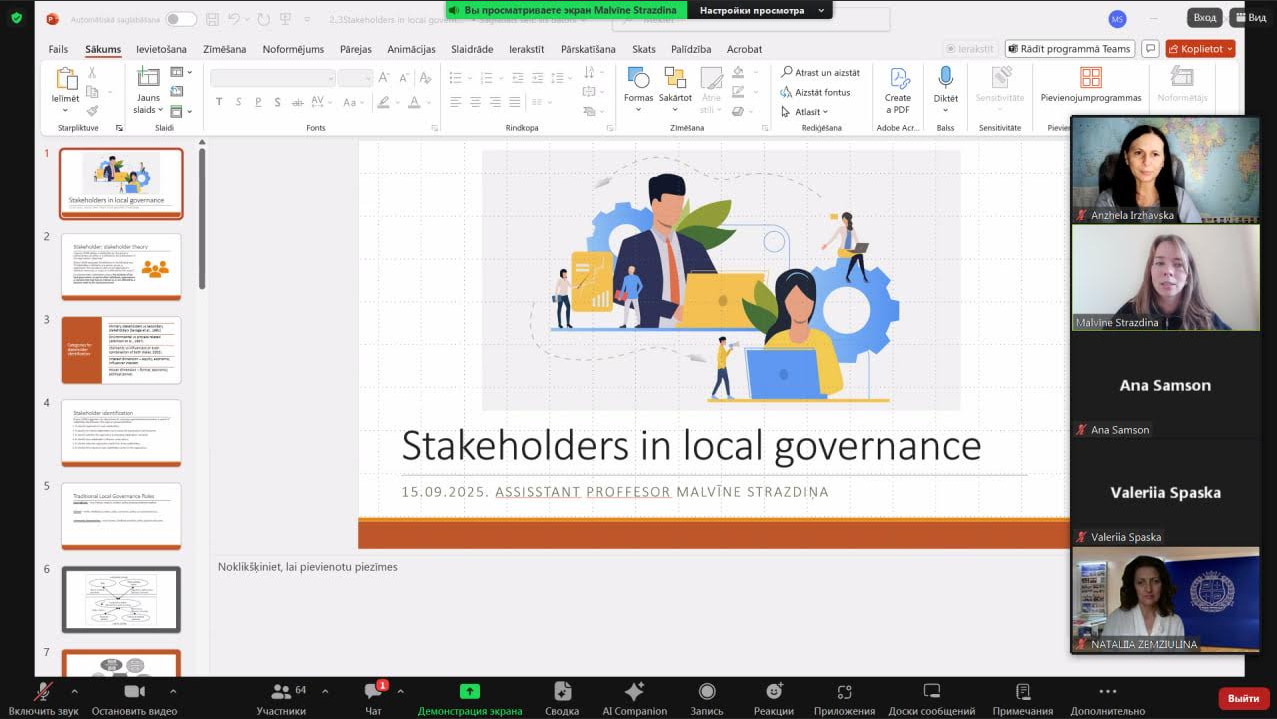Toggle justify text alignment

click(514, 102)
